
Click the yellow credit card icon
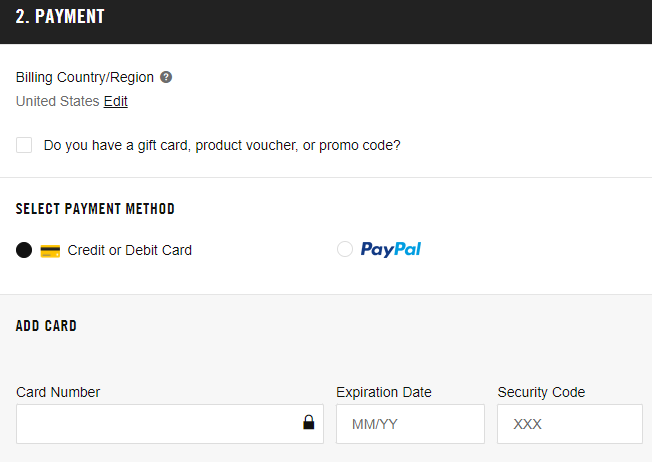pyautogui.click(x=50, y=250)
